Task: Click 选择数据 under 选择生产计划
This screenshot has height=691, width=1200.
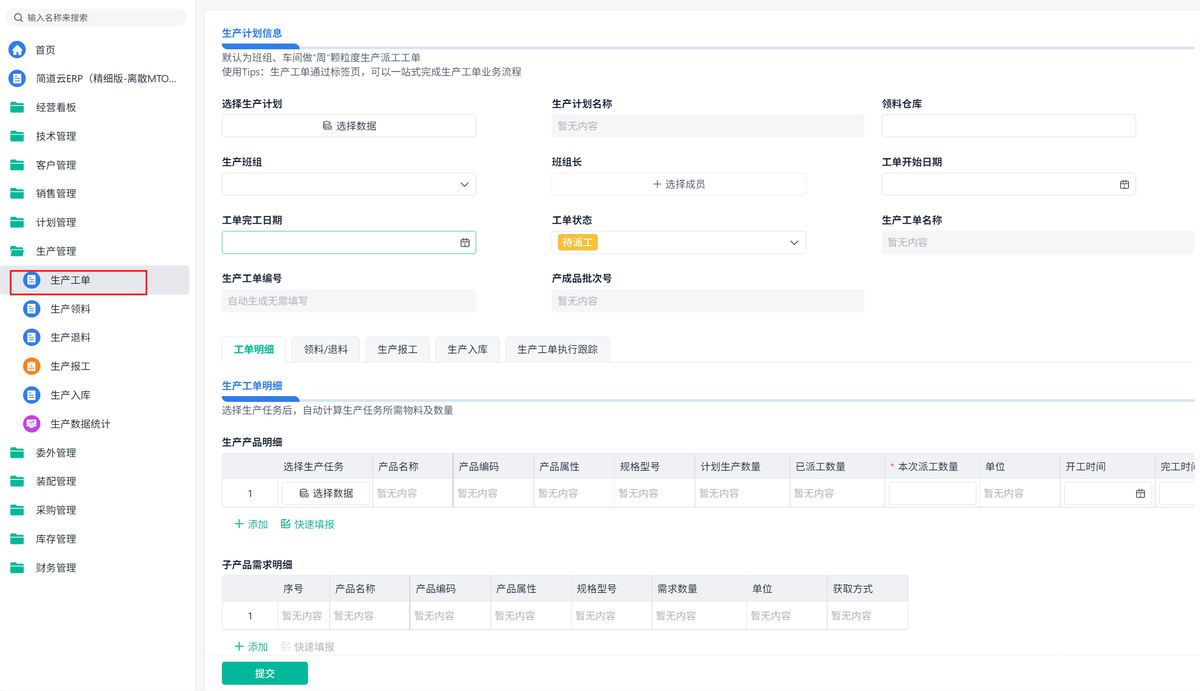Action: coord(348,126)
